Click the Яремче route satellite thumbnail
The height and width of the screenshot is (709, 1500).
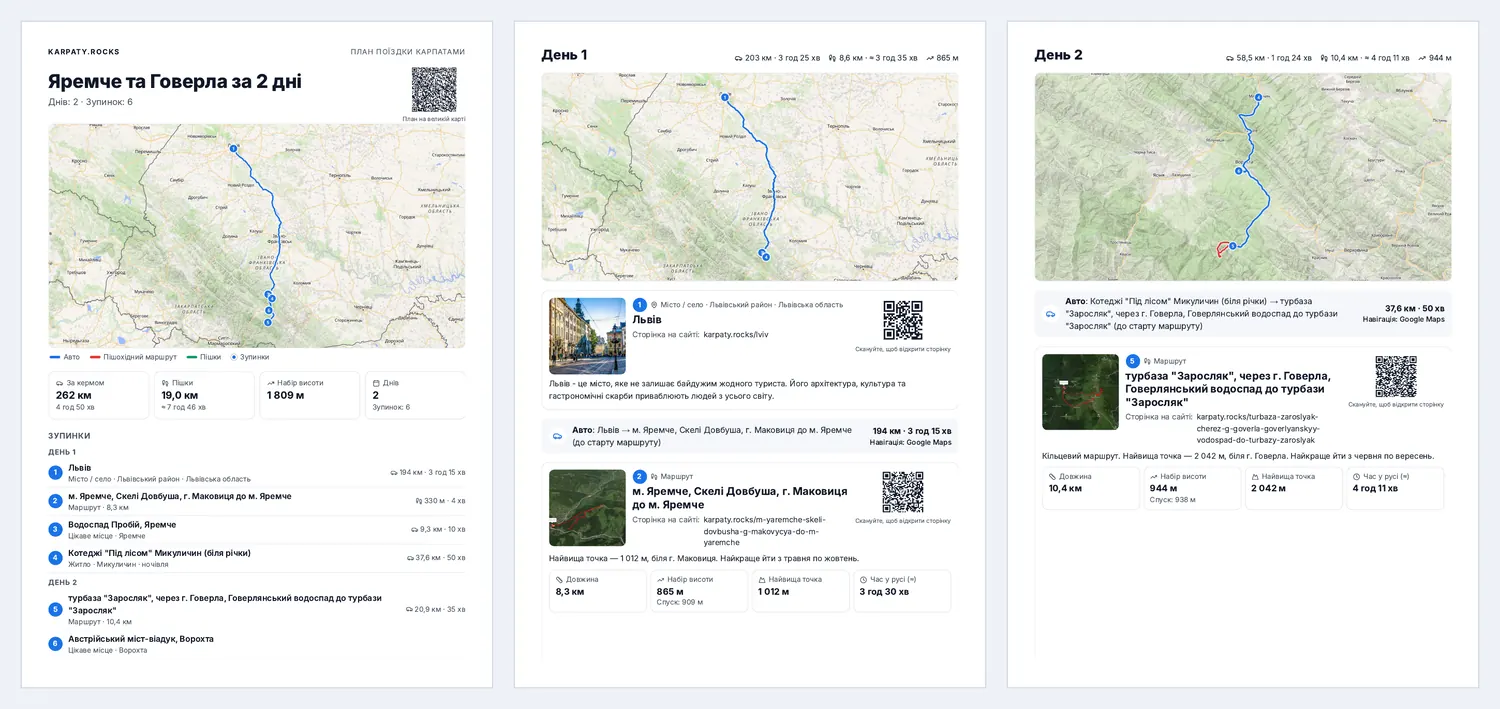587,508
